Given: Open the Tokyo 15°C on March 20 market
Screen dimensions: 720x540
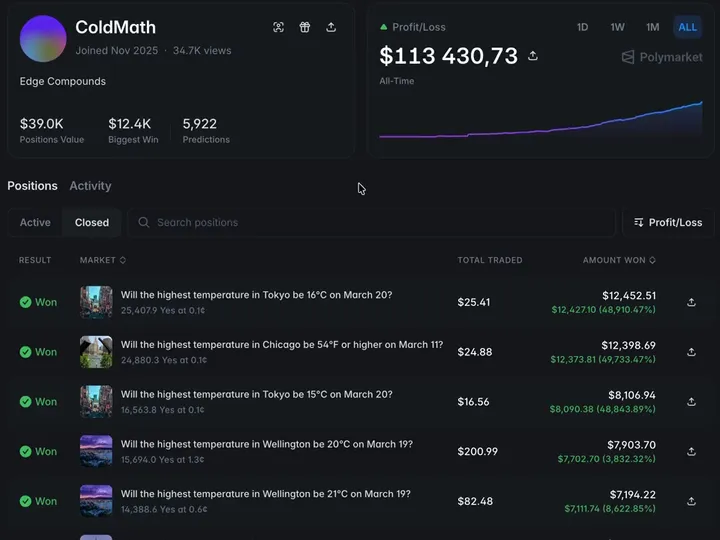Looking at the screenshot, I should (x=257, y=394).
